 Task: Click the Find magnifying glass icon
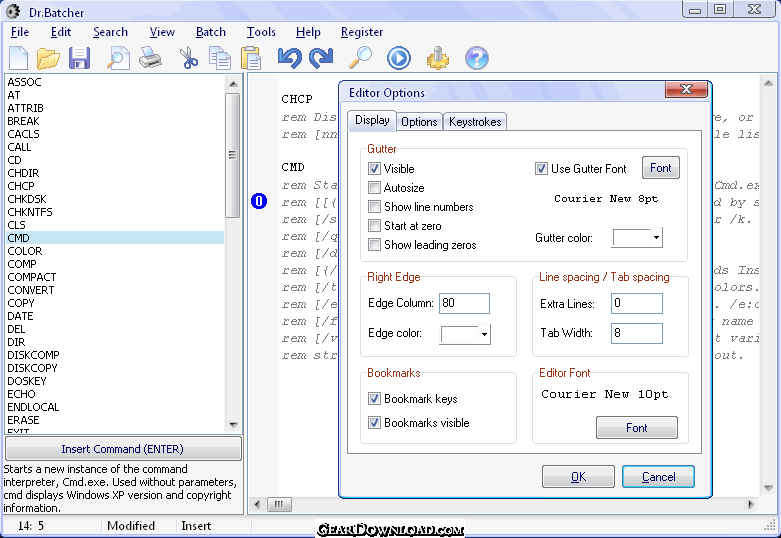(x=360, y=58)
